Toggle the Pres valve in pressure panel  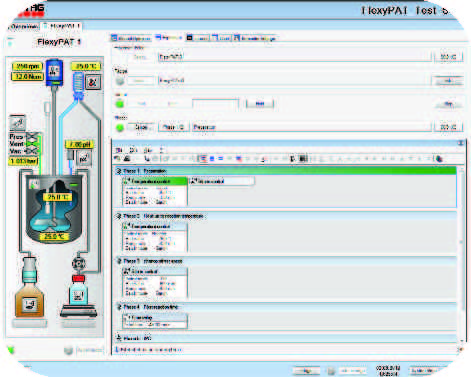(32, 137)
